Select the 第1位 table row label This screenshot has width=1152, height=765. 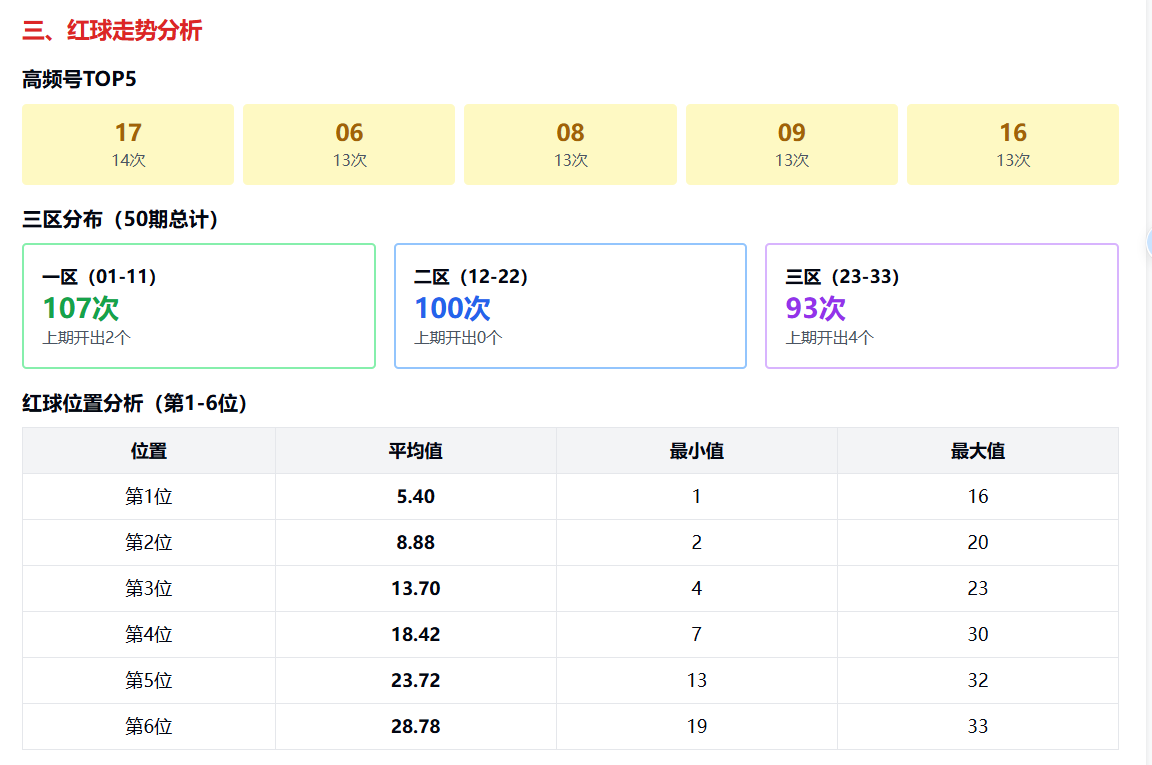pyautogui.click(x=149, y=497)
